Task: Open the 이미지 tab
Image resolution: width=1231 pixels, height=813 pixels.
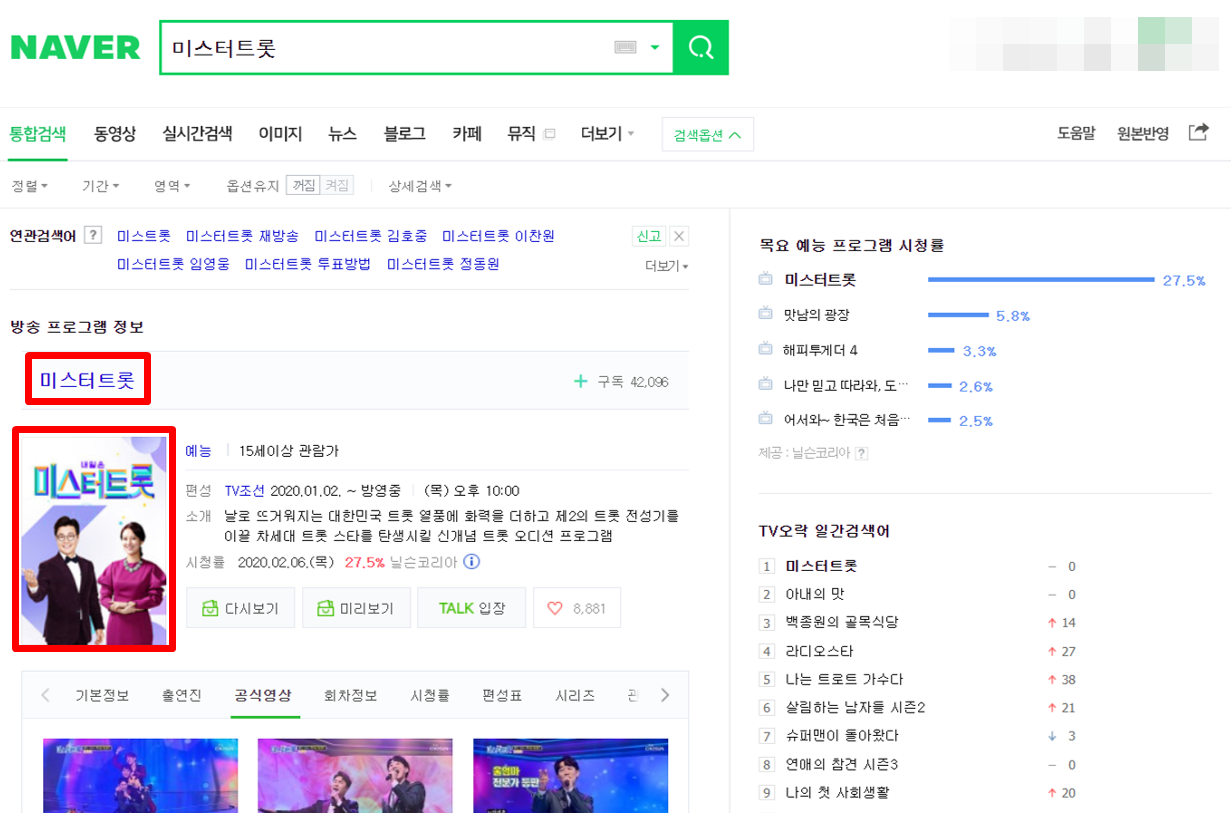Action: pos(280,133)
